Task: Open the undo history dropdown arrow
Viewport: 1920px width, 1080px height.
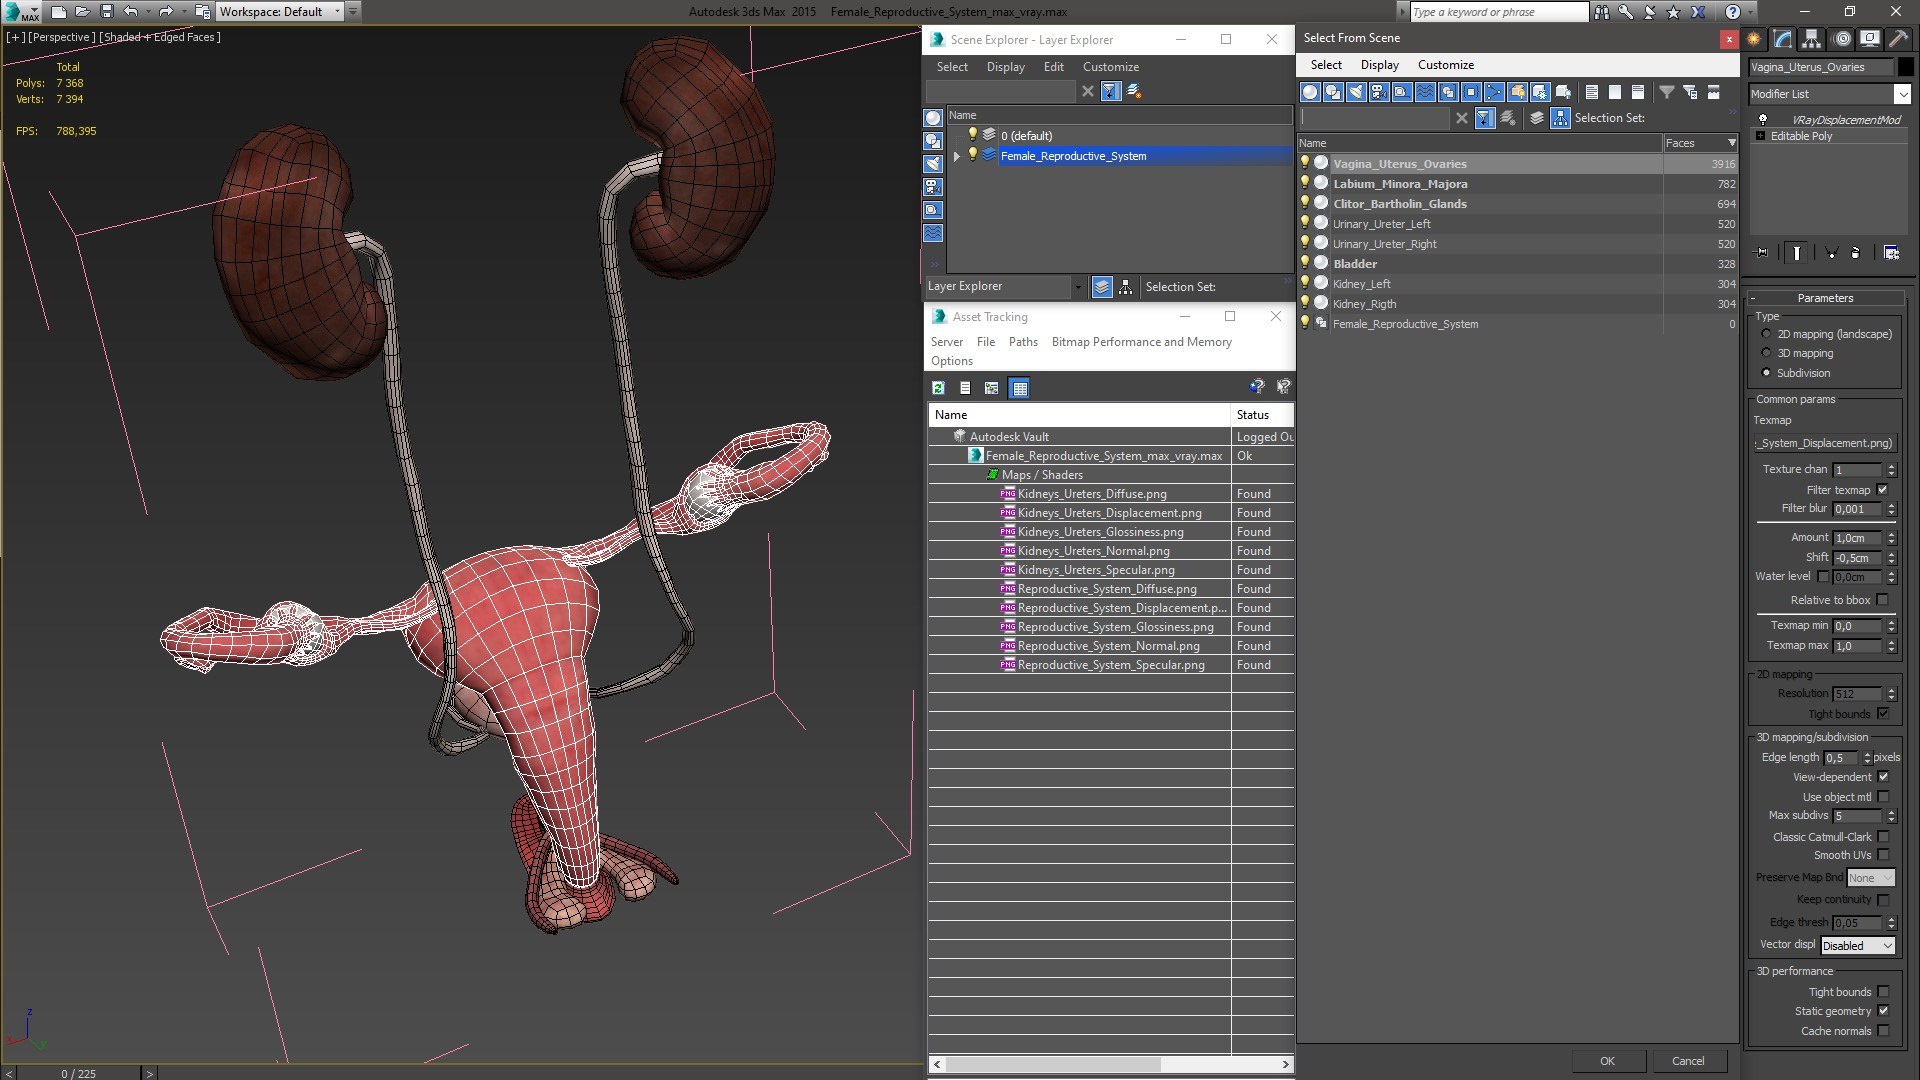Action: (x=147, y=12)
